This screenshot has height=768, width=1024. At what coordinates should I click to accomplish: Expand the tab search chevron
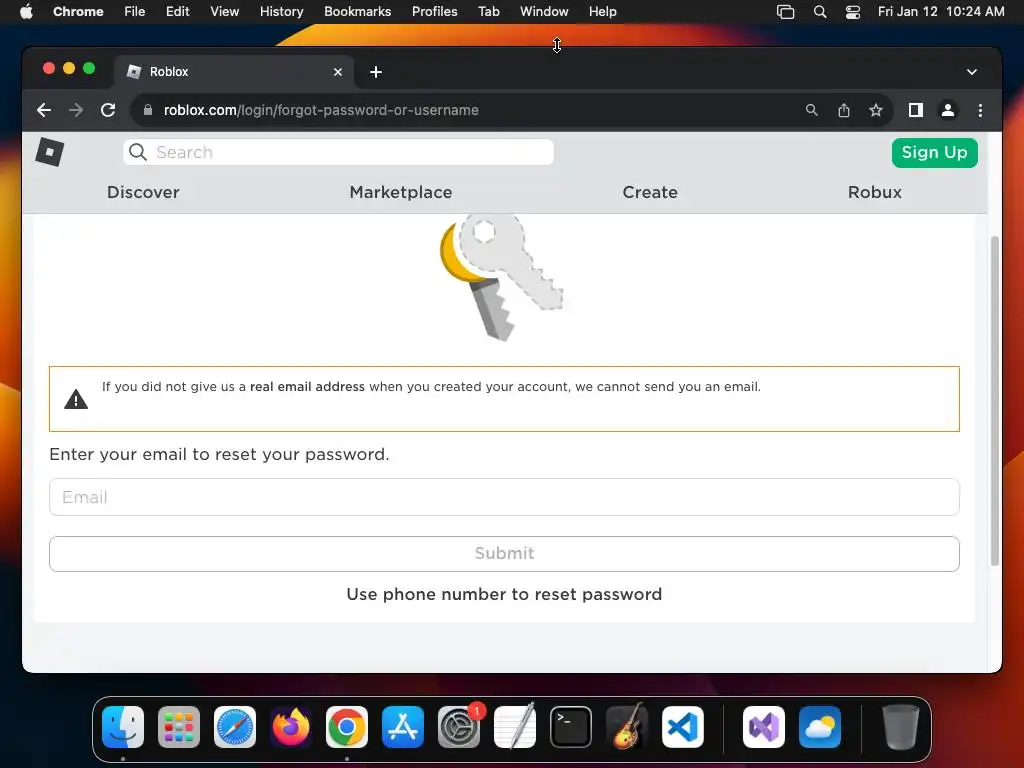972,72
